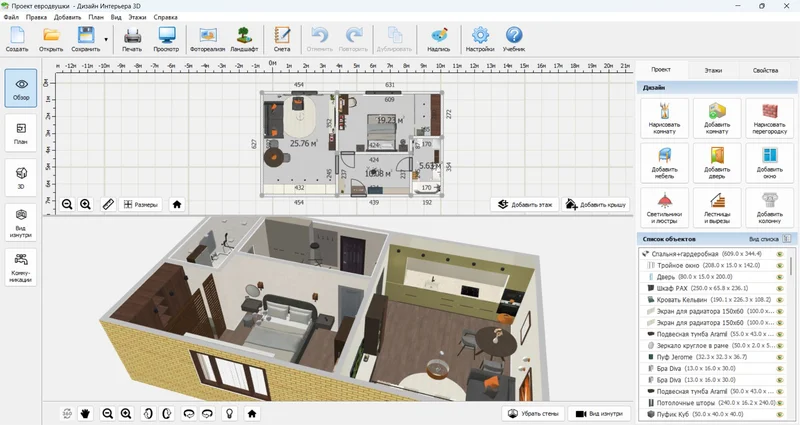This screenshot has width=800, height=425.
Task: Hide the Тройное окно object
Action: pos(780,265)
